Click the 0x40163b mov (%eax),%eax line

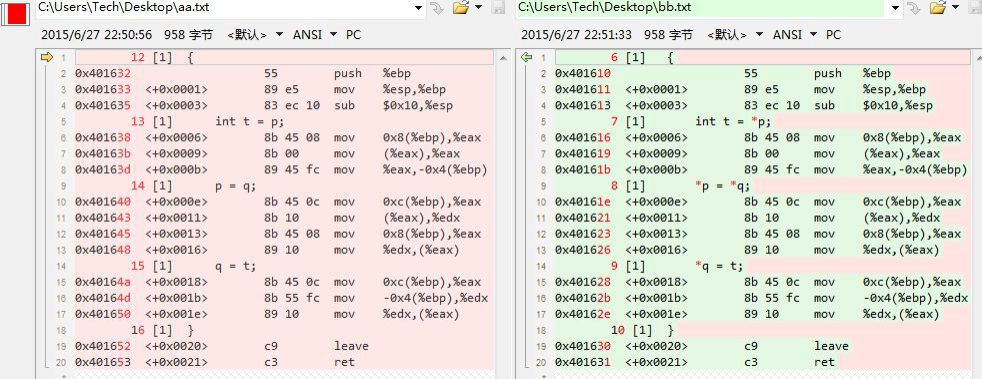point(285,153)
